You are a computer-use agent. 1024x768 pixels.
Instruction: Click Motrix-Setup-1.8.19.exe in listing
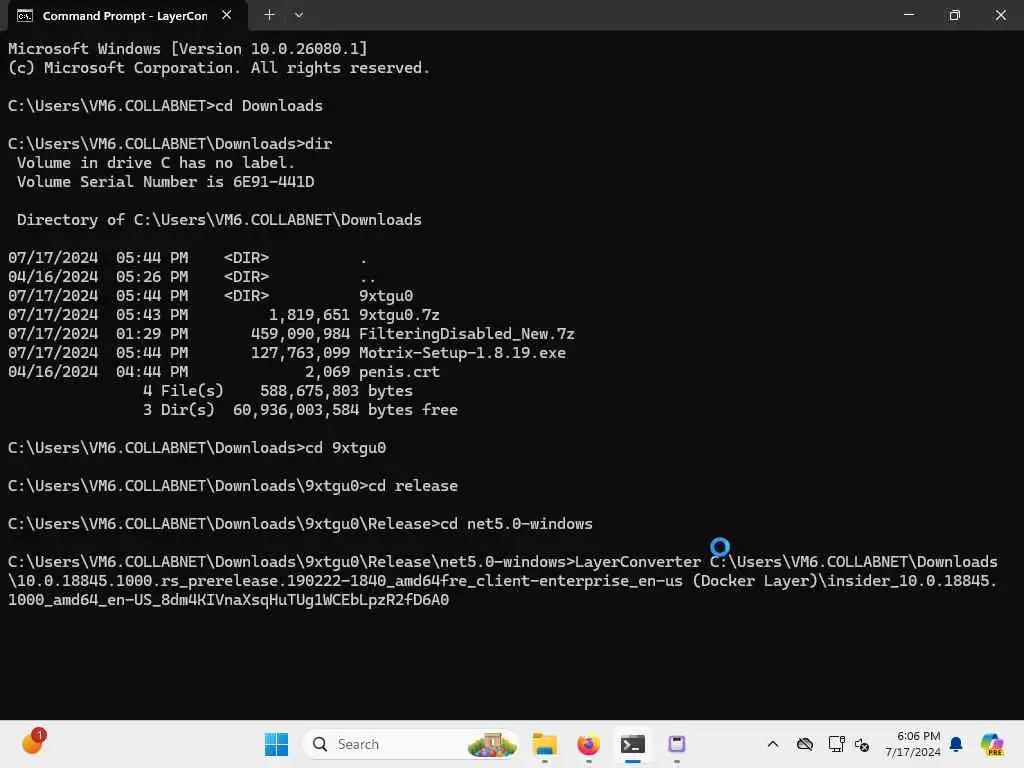coord(462,353)
